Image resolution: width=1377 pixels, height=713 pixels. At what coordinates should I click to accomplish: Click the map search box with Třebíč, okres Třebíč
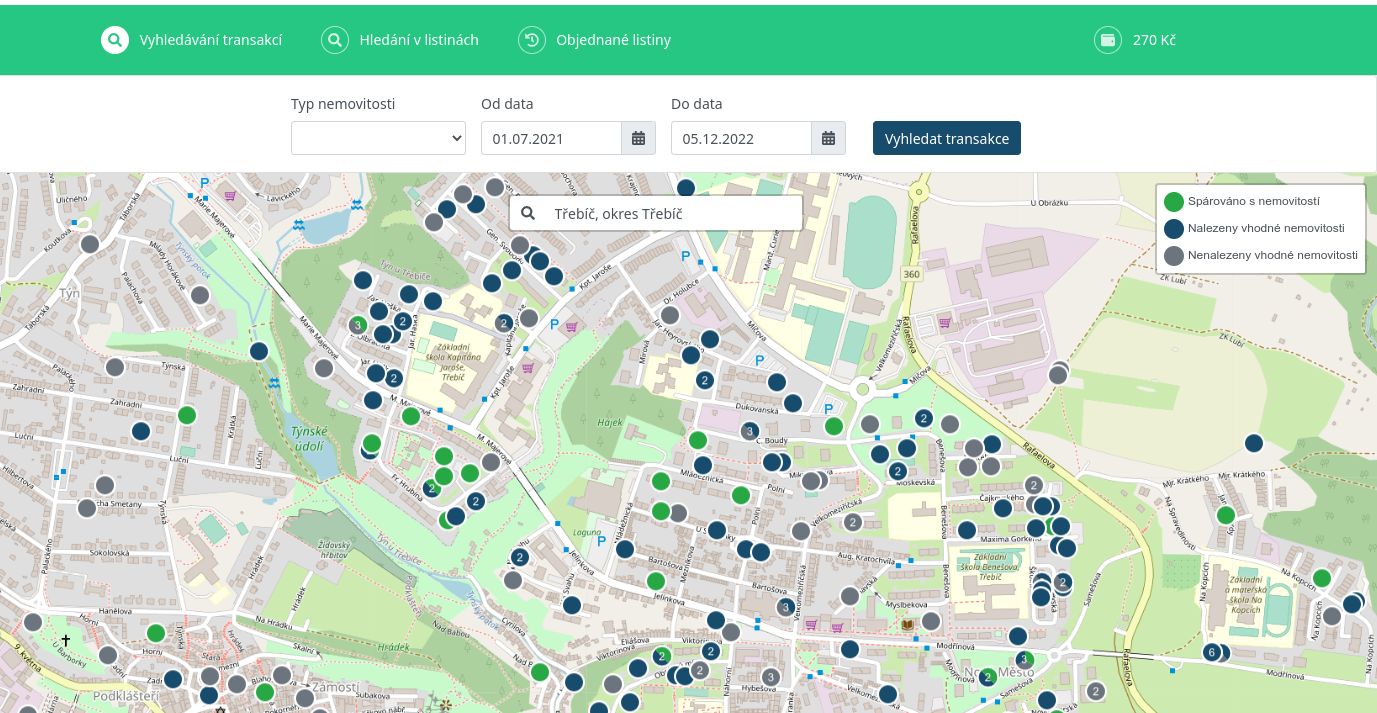point(656,213)
